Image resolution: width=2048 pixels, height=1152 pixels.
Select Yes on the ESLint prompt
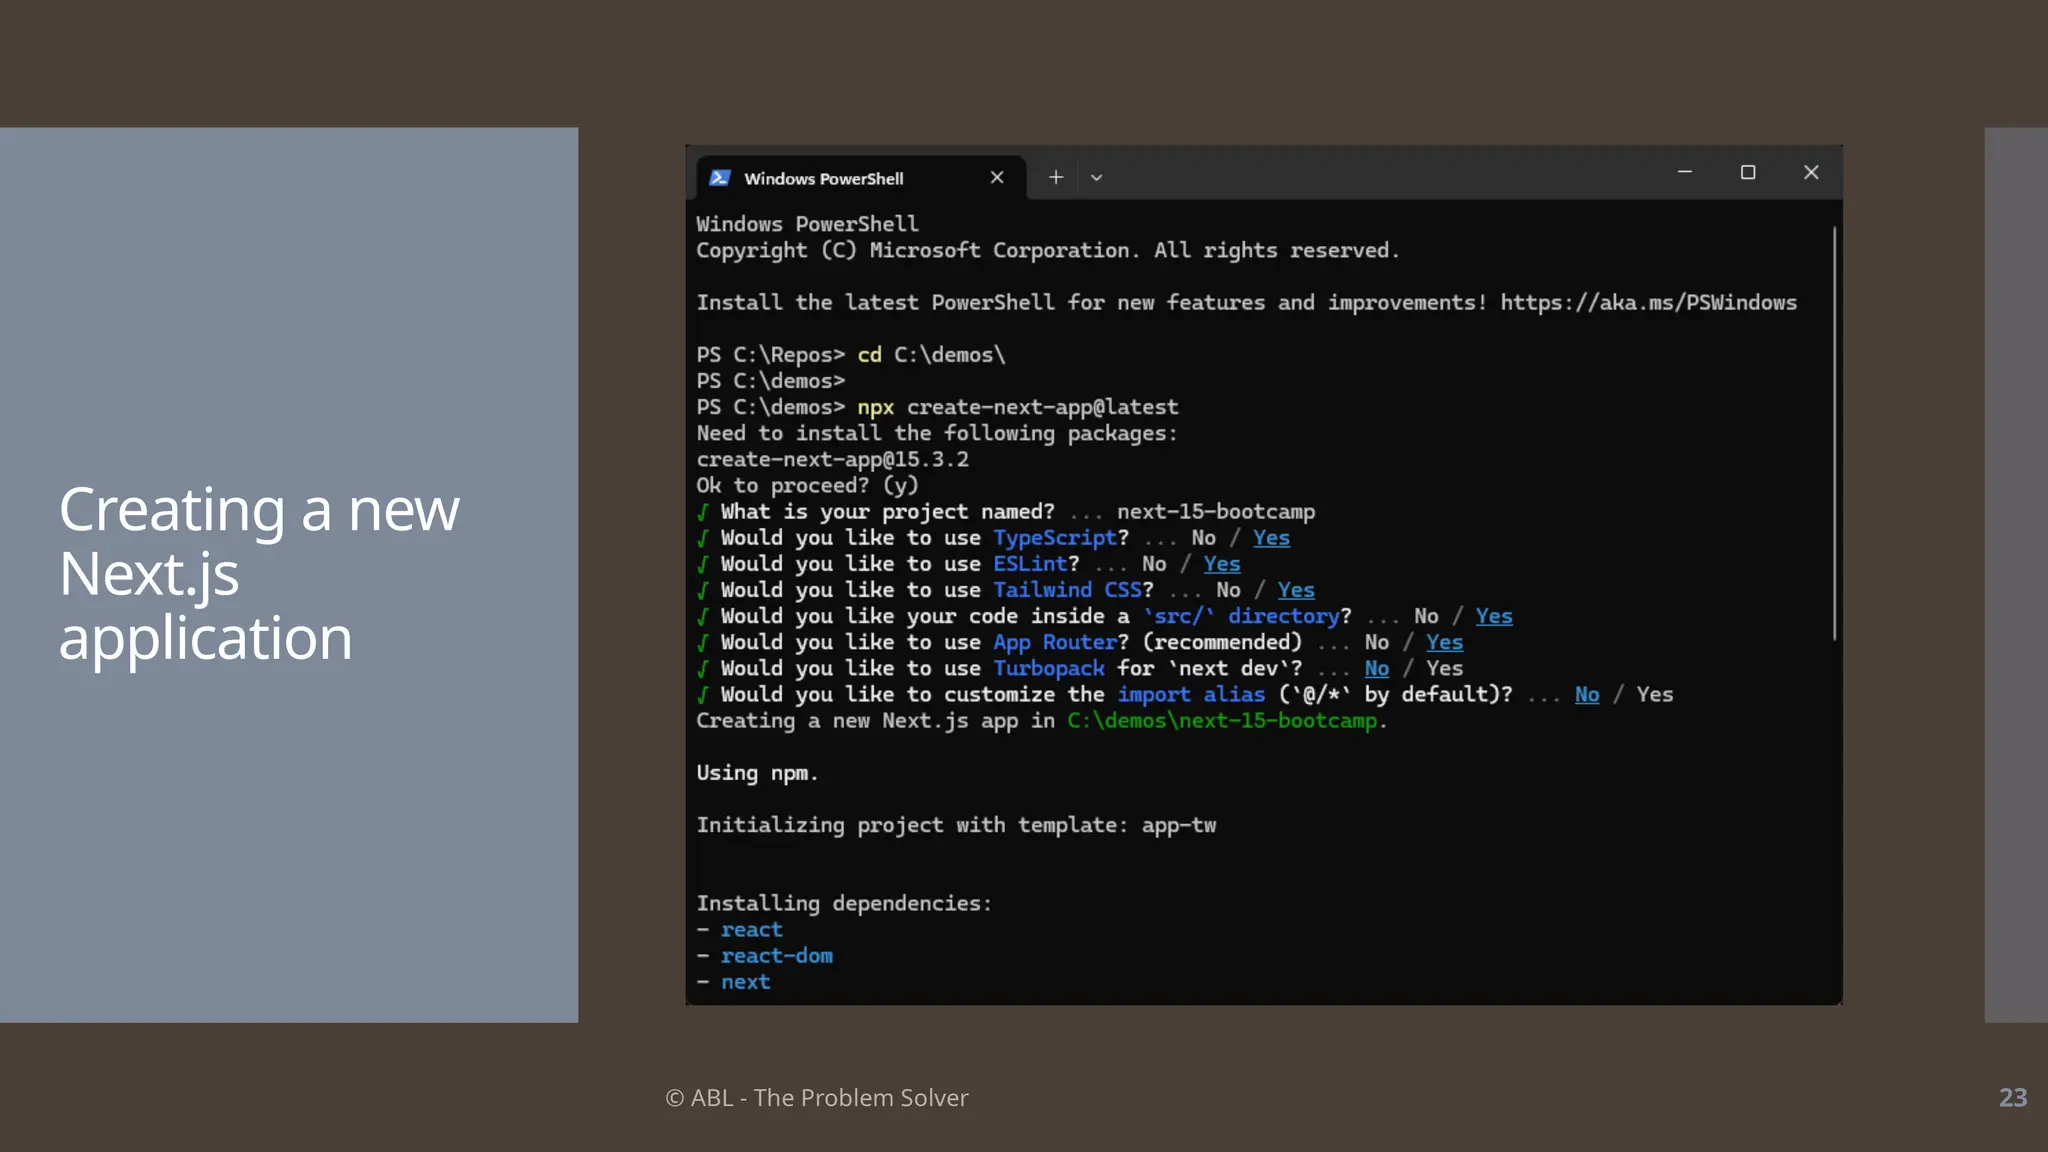point(1222,564)
